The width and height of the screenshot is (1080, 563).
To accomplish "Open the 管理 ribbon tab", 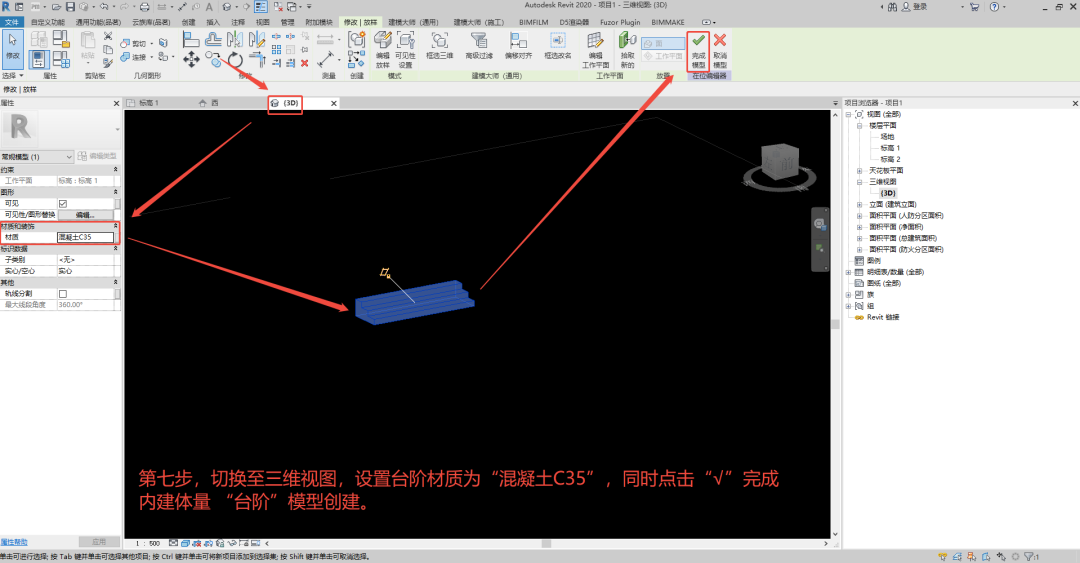I will (x=287, y=22).
